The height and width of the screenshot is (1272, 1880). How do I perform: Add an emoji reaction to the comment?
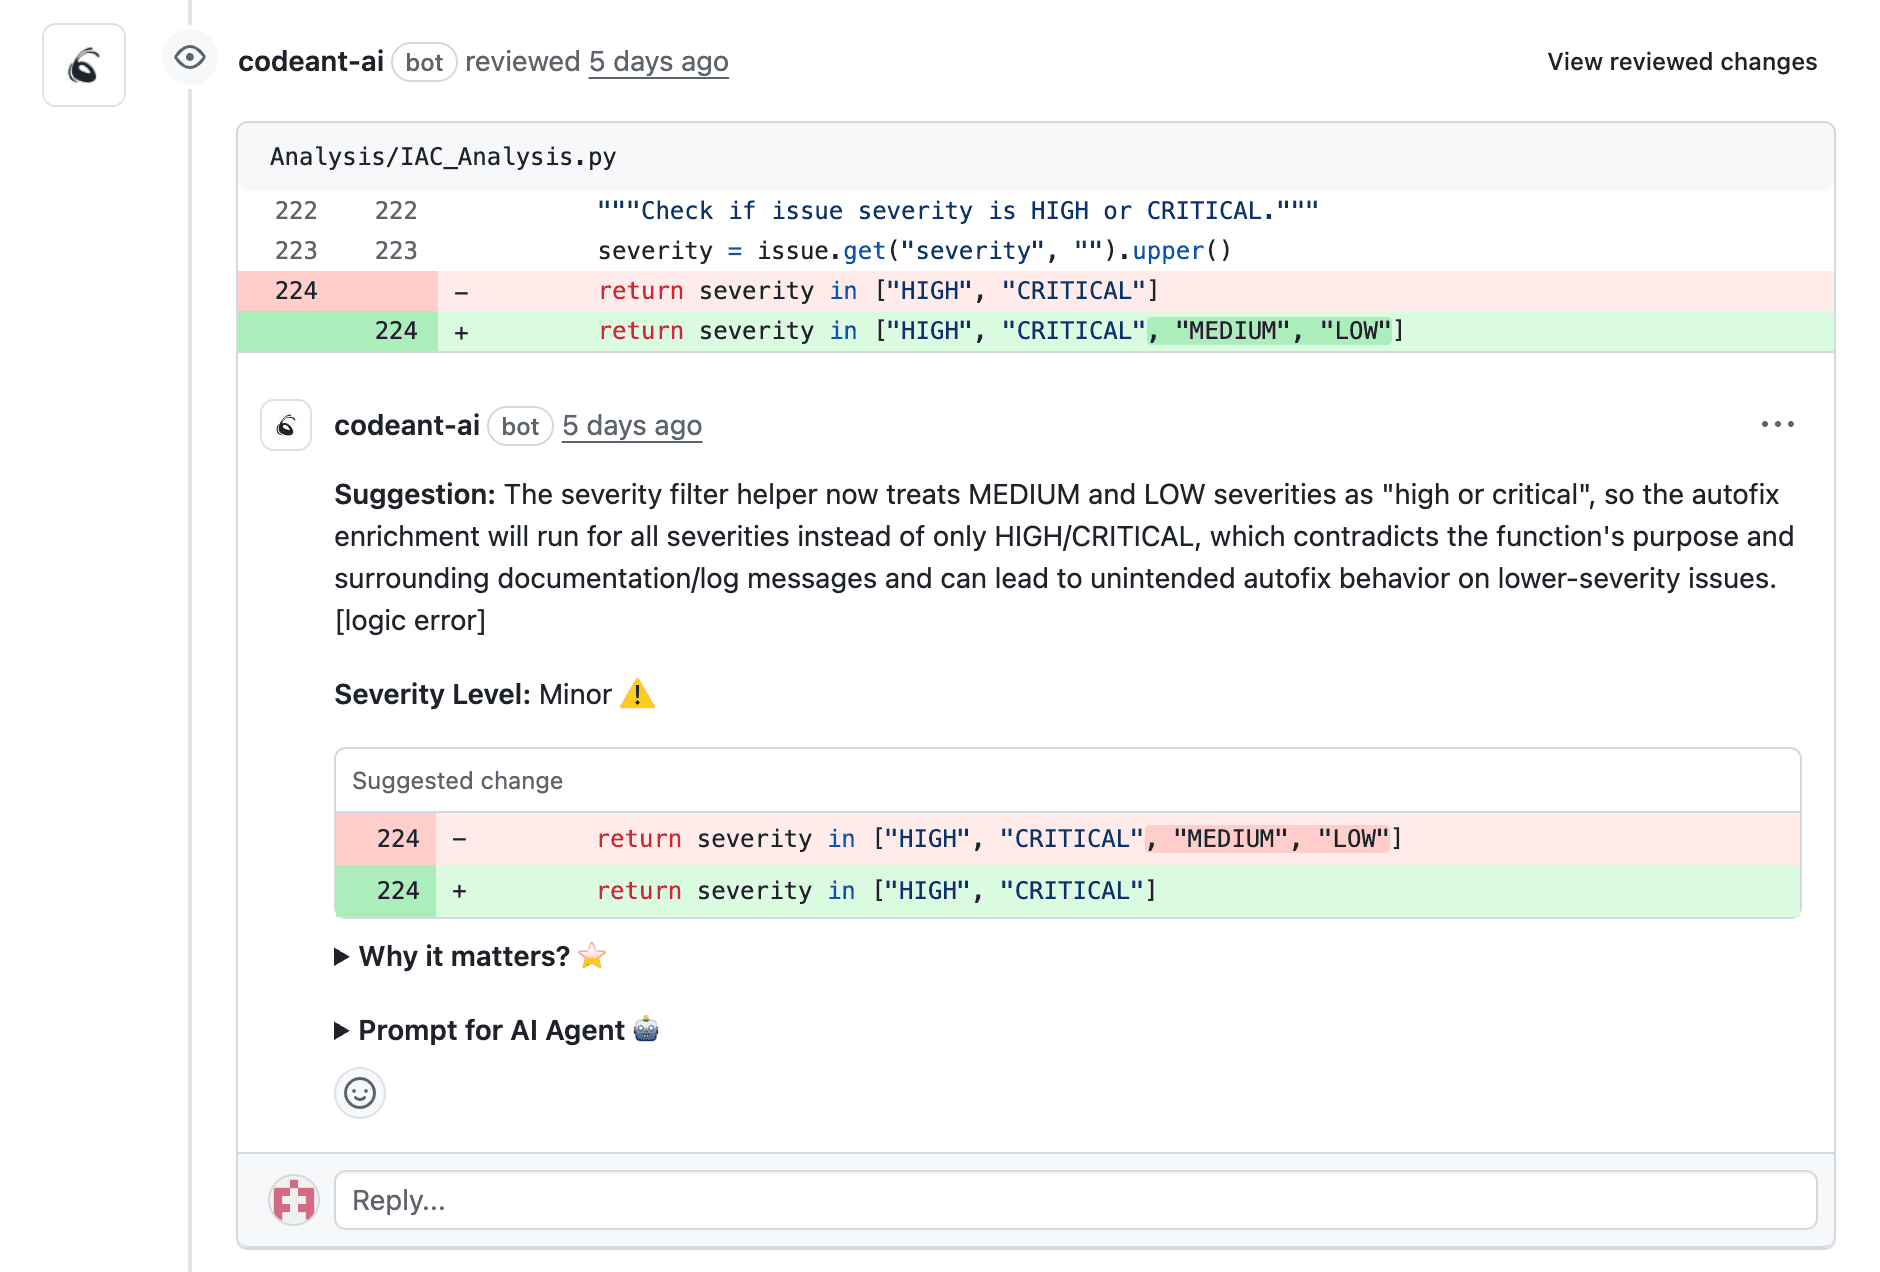pyautogui.click(x=360, y=1093)
